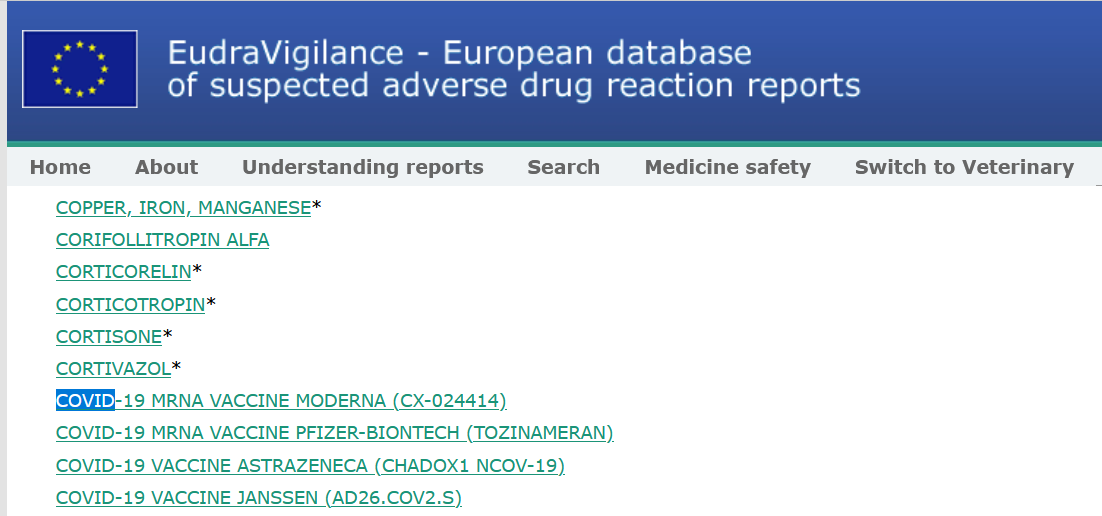Open the CORTICOTROPIN substance link
1102x516 pixels.
click(131, 304)
